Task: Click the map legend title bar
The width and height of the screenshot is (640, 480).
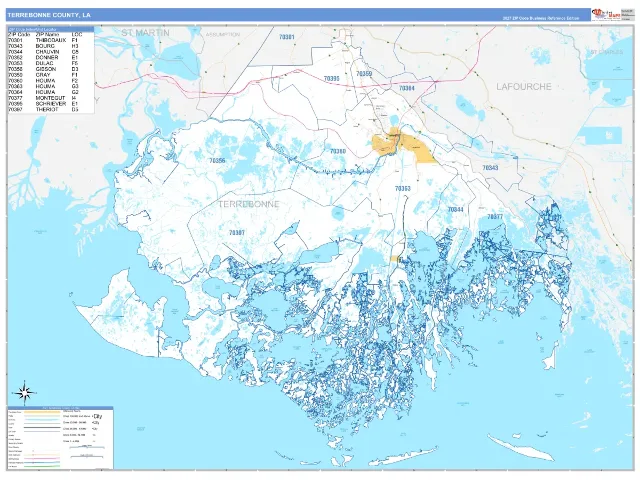Action: tap(60, 408)
